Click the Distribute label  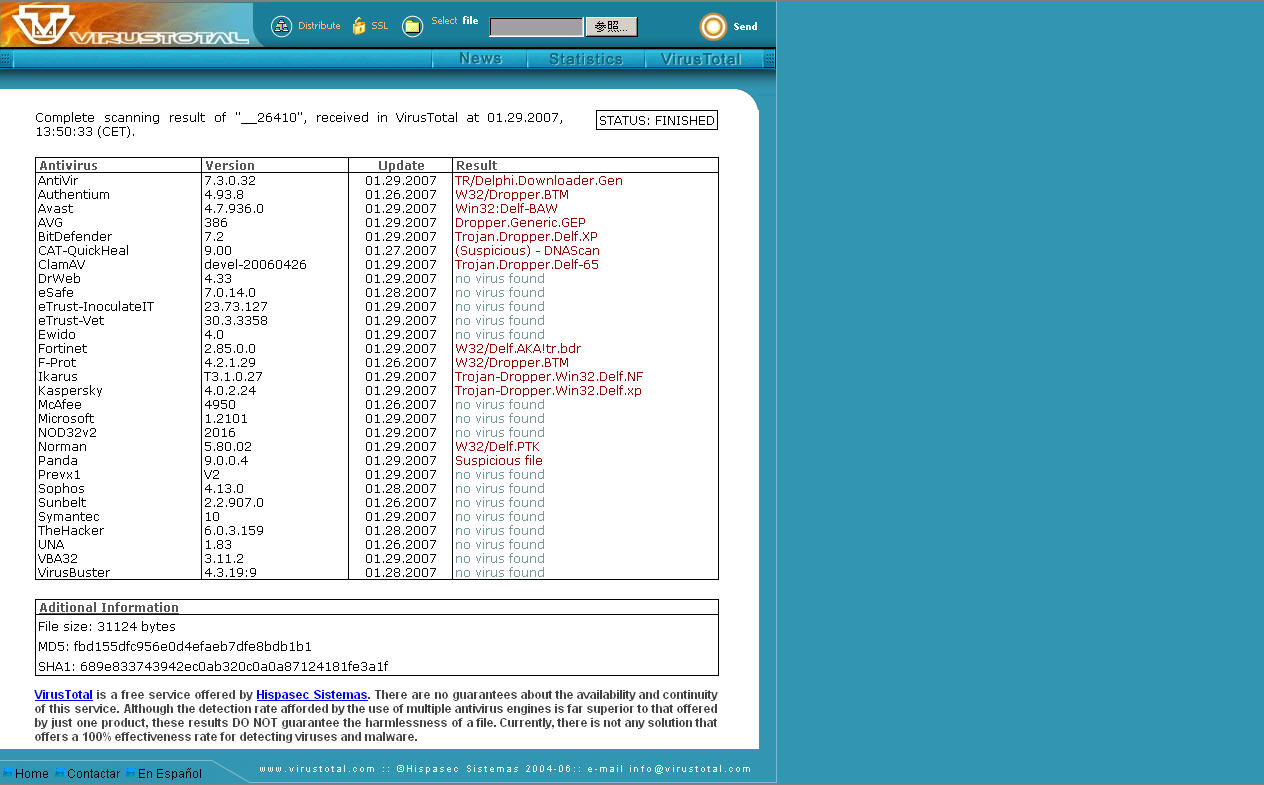[319, 26]
